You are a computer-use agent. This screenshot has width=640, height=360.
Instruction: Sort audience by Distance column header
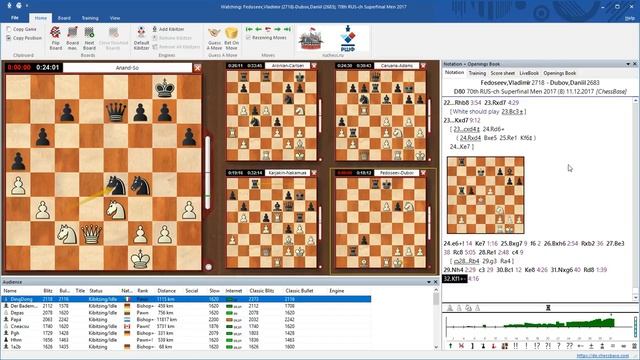167,291
